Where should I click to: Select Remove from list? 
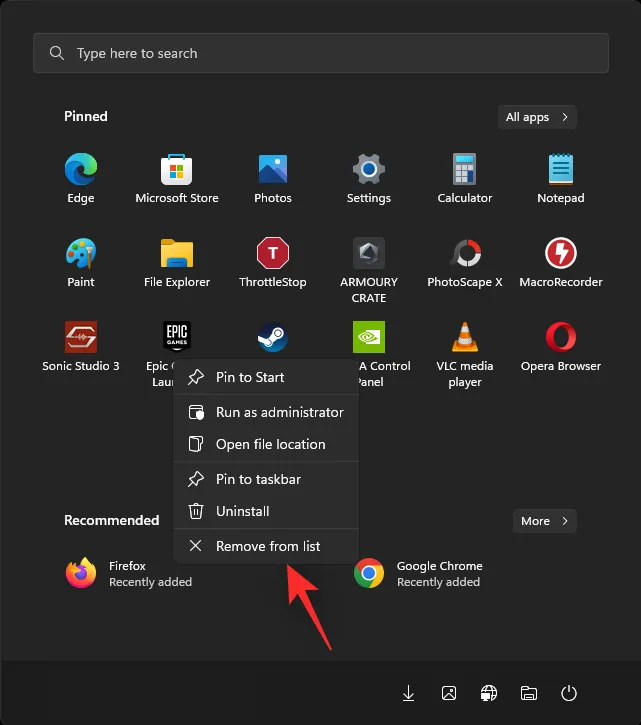pyautogui.click(x=266, y=546)
